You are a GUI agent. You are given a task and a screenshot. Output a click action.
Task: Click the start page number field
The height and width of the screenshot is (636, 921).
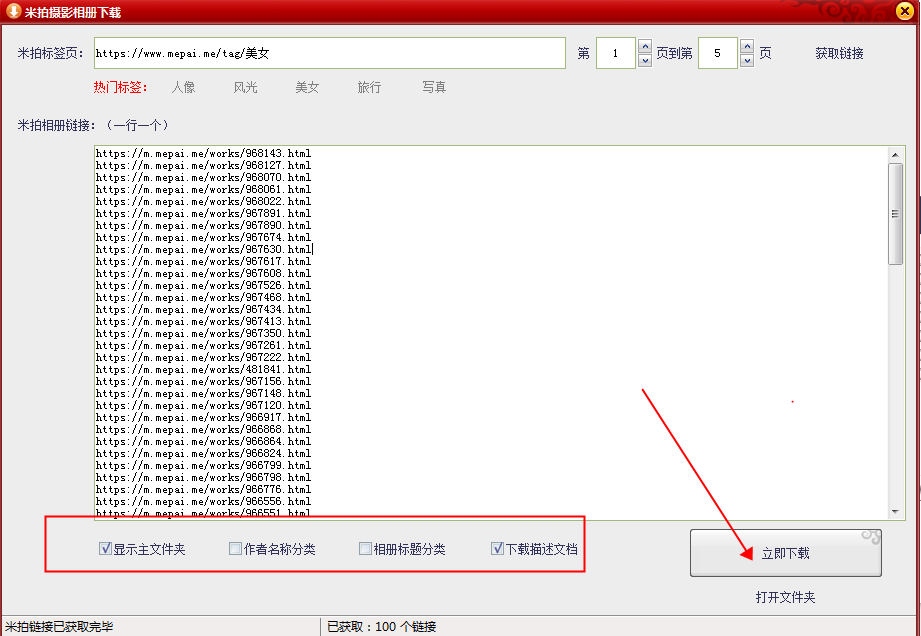click(616, 53)
